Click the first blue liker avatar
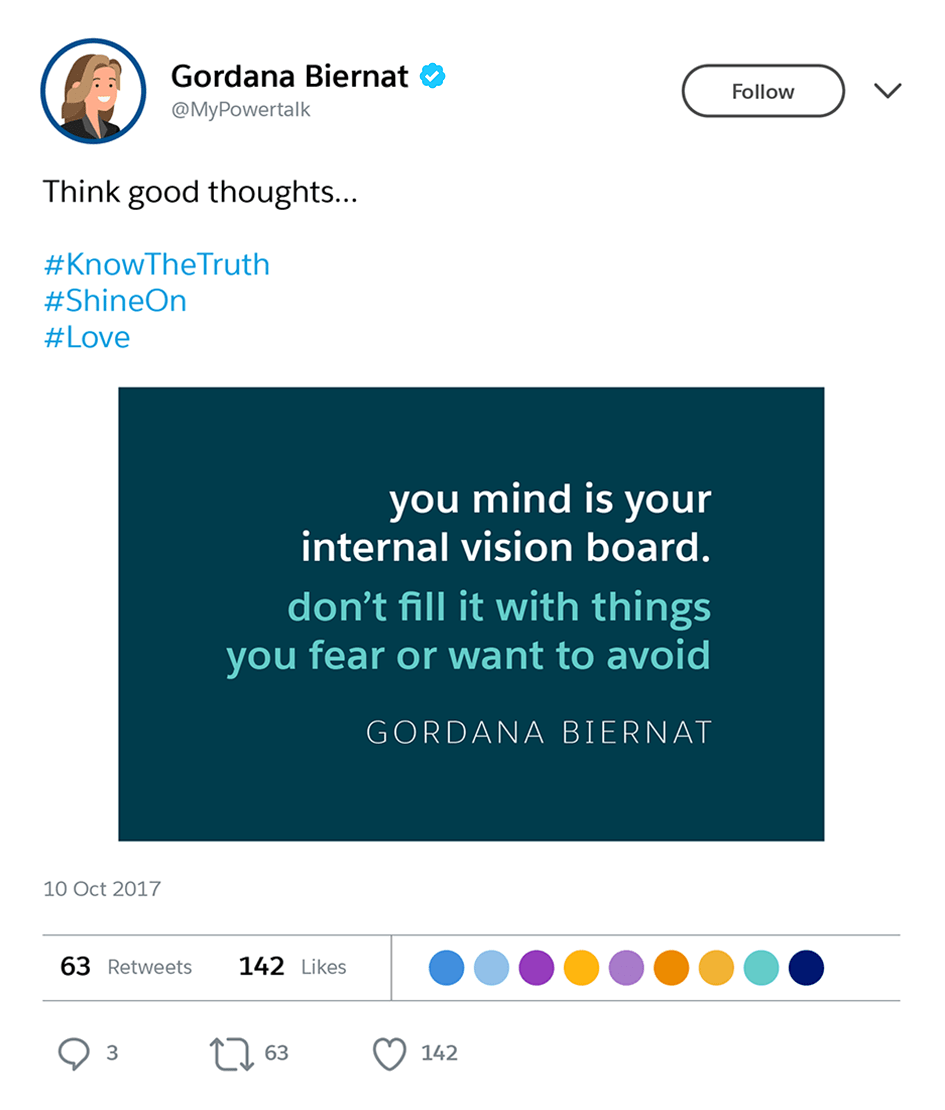The width and height of the screenshot is (945, 1110). [x=446, y=968]
